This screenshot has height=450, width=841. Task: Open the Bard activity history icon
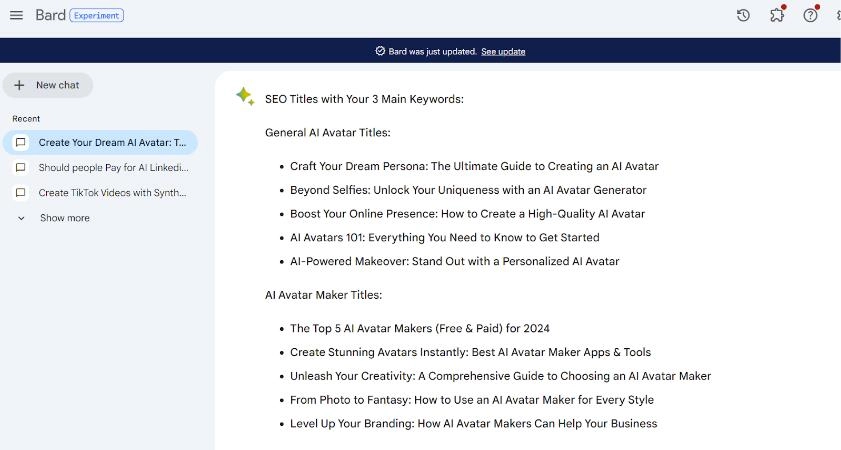(x=743, y=15)
